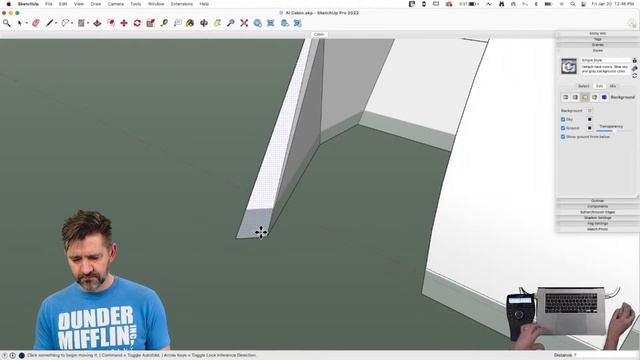
Task: Click the Background color swatch
Action: point(589,111)
